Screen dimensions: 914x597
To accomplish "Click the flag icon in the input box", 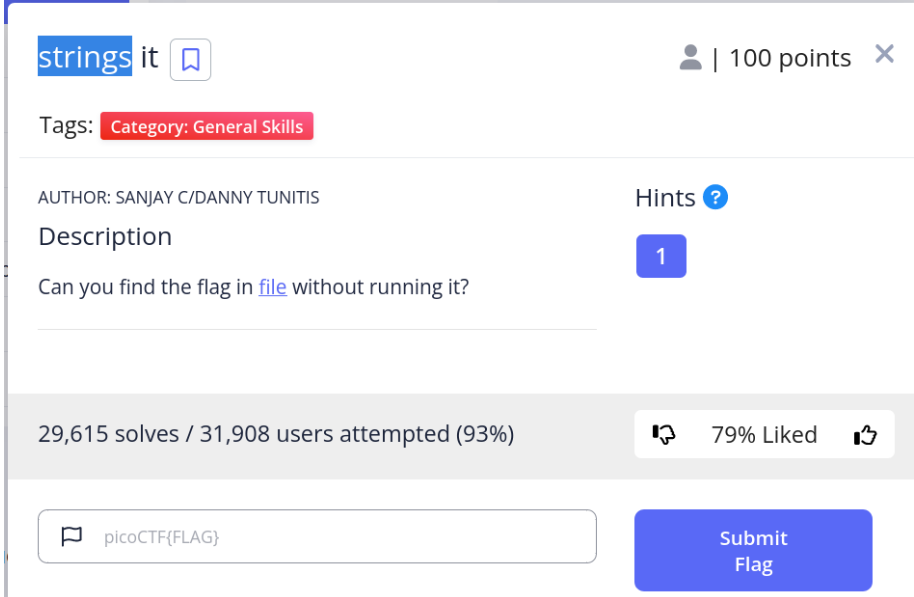I will [71, 537].
